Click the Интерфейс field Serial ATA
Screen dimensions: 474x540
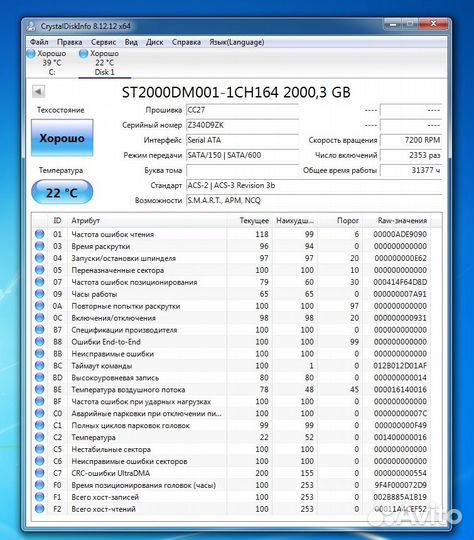click(x=242, y=140)
